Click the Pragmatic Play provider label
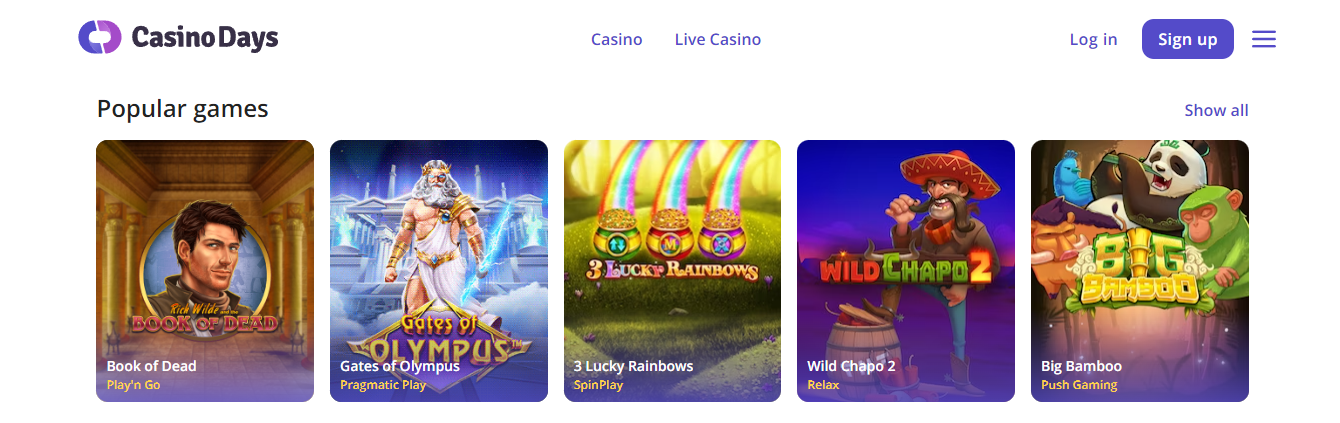1340x423 pixels. pos(383,385)
